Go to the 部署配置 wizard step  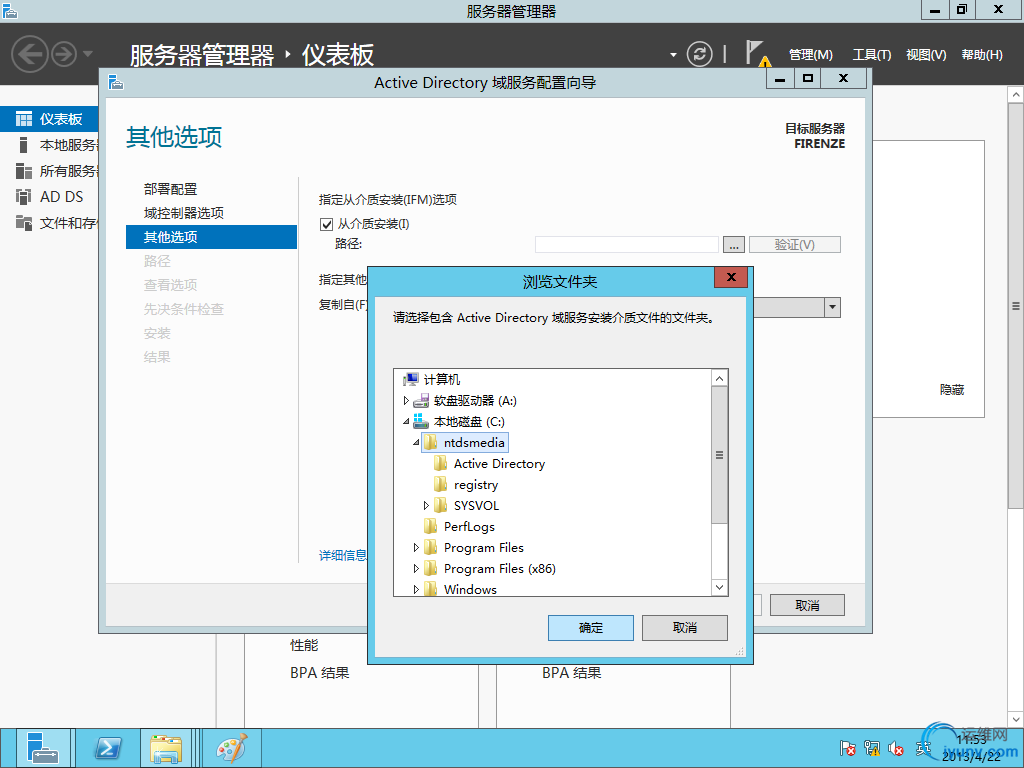(x=170, y=189)
